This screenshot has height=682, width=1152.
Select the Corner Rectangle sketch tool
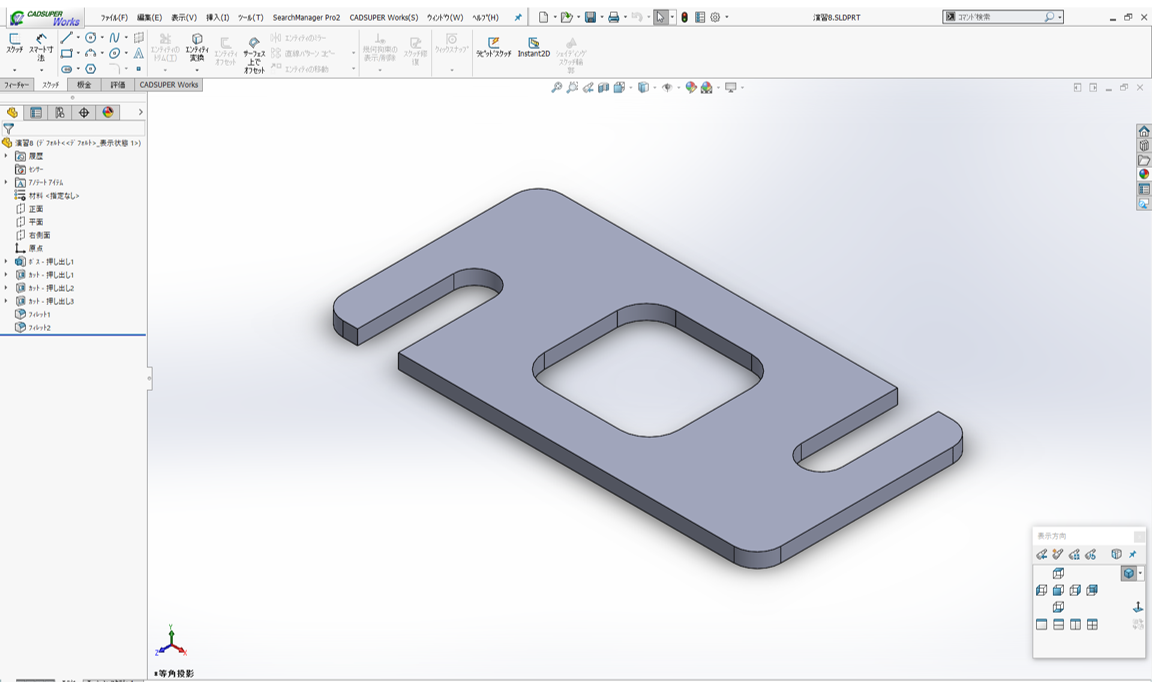66,53
